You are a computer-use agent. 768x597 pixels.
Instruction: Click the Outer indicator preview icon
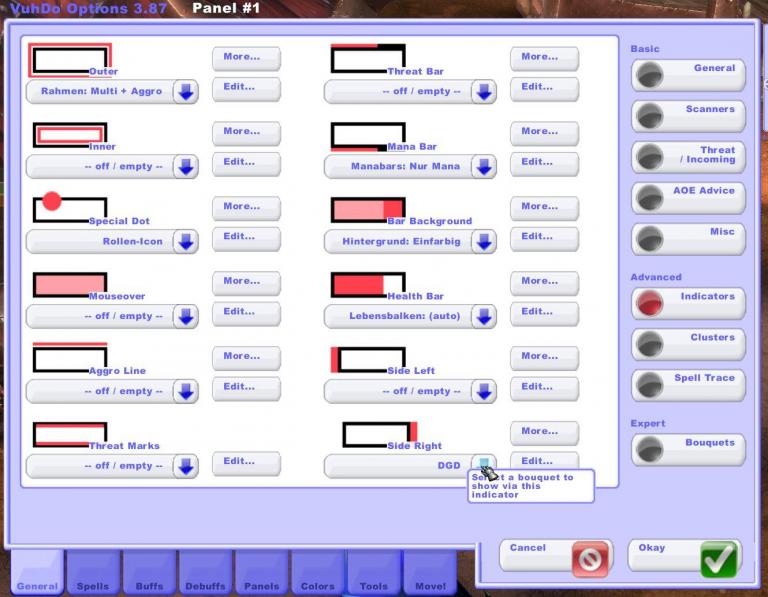click(x=70, y=60)
